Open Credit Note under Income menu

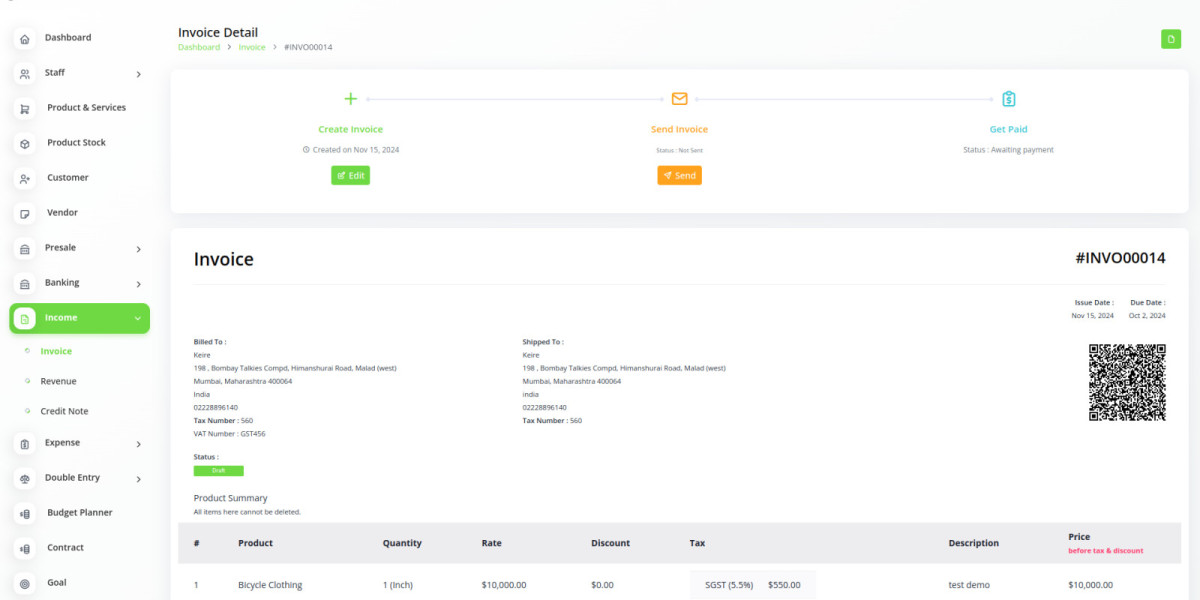tap(64, 411)
